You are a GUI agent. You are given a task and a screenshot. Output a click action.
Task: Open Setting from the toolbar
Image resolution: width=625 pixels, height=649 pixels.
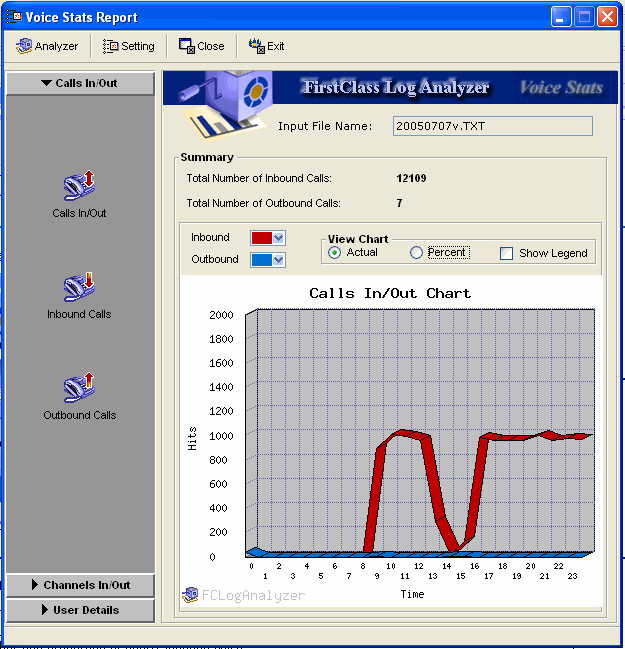tap(111, 46)
